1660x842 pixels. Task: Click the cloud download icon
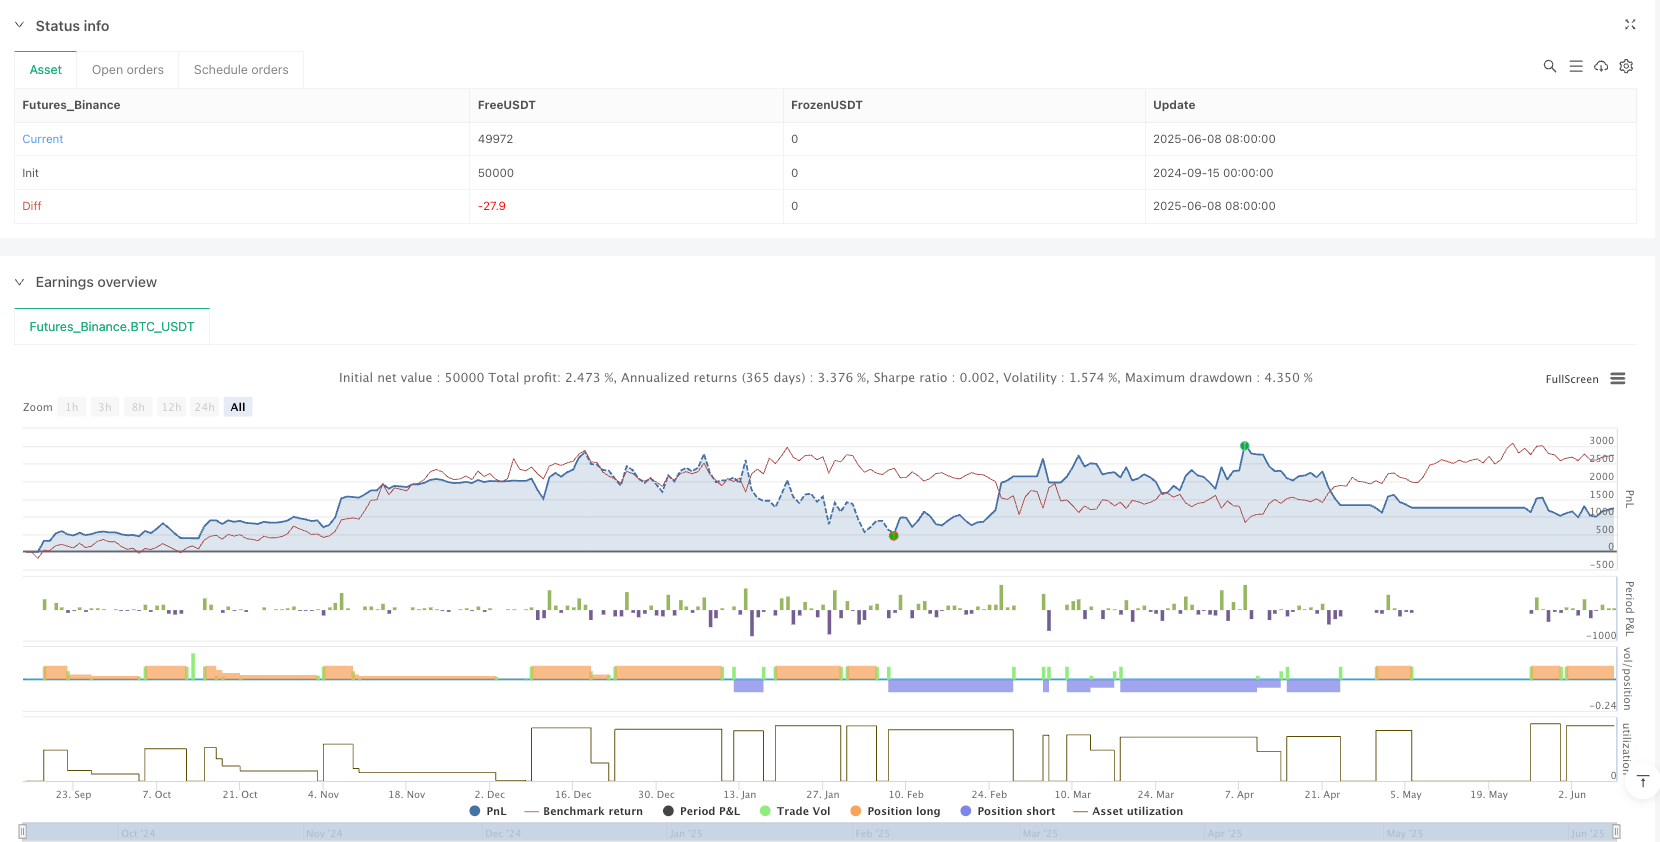[x=1601, y=66]
